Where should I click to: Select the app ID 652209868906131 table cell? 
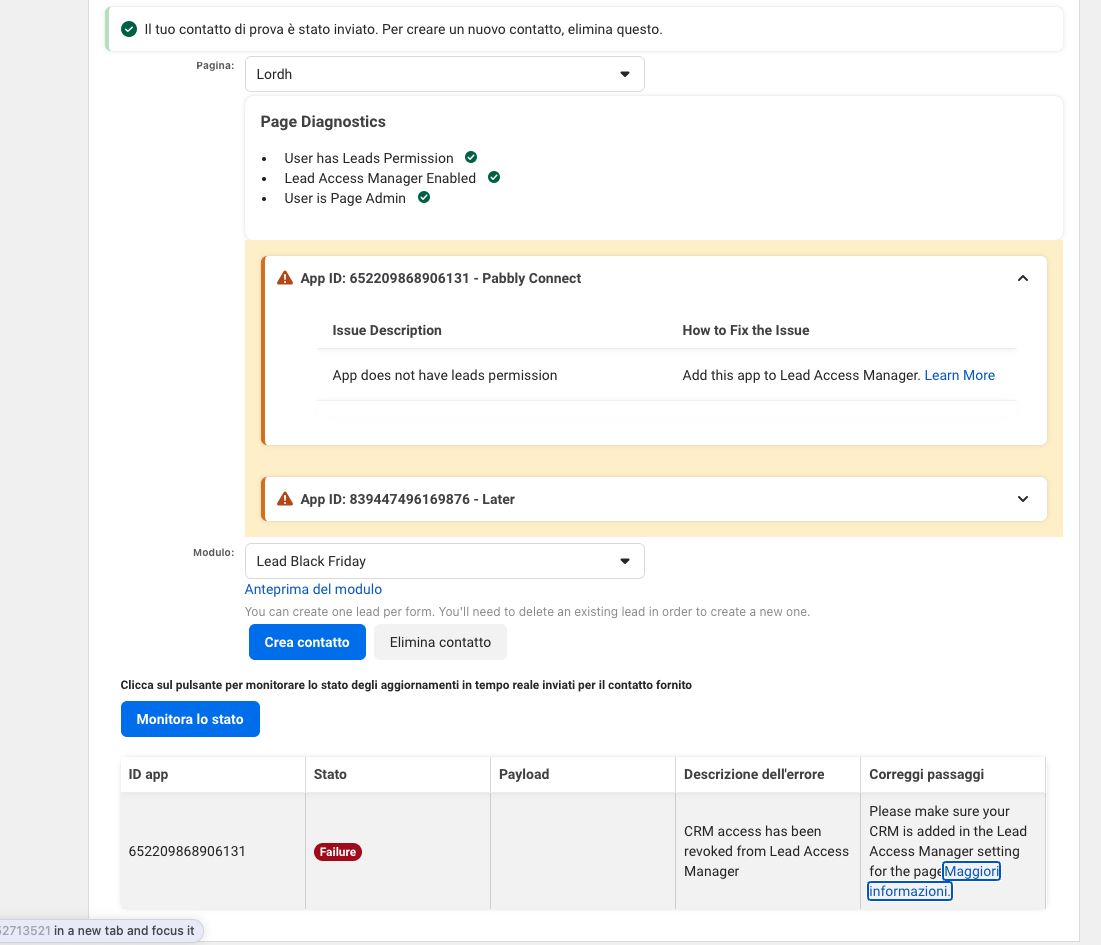(x=187, y=852)
